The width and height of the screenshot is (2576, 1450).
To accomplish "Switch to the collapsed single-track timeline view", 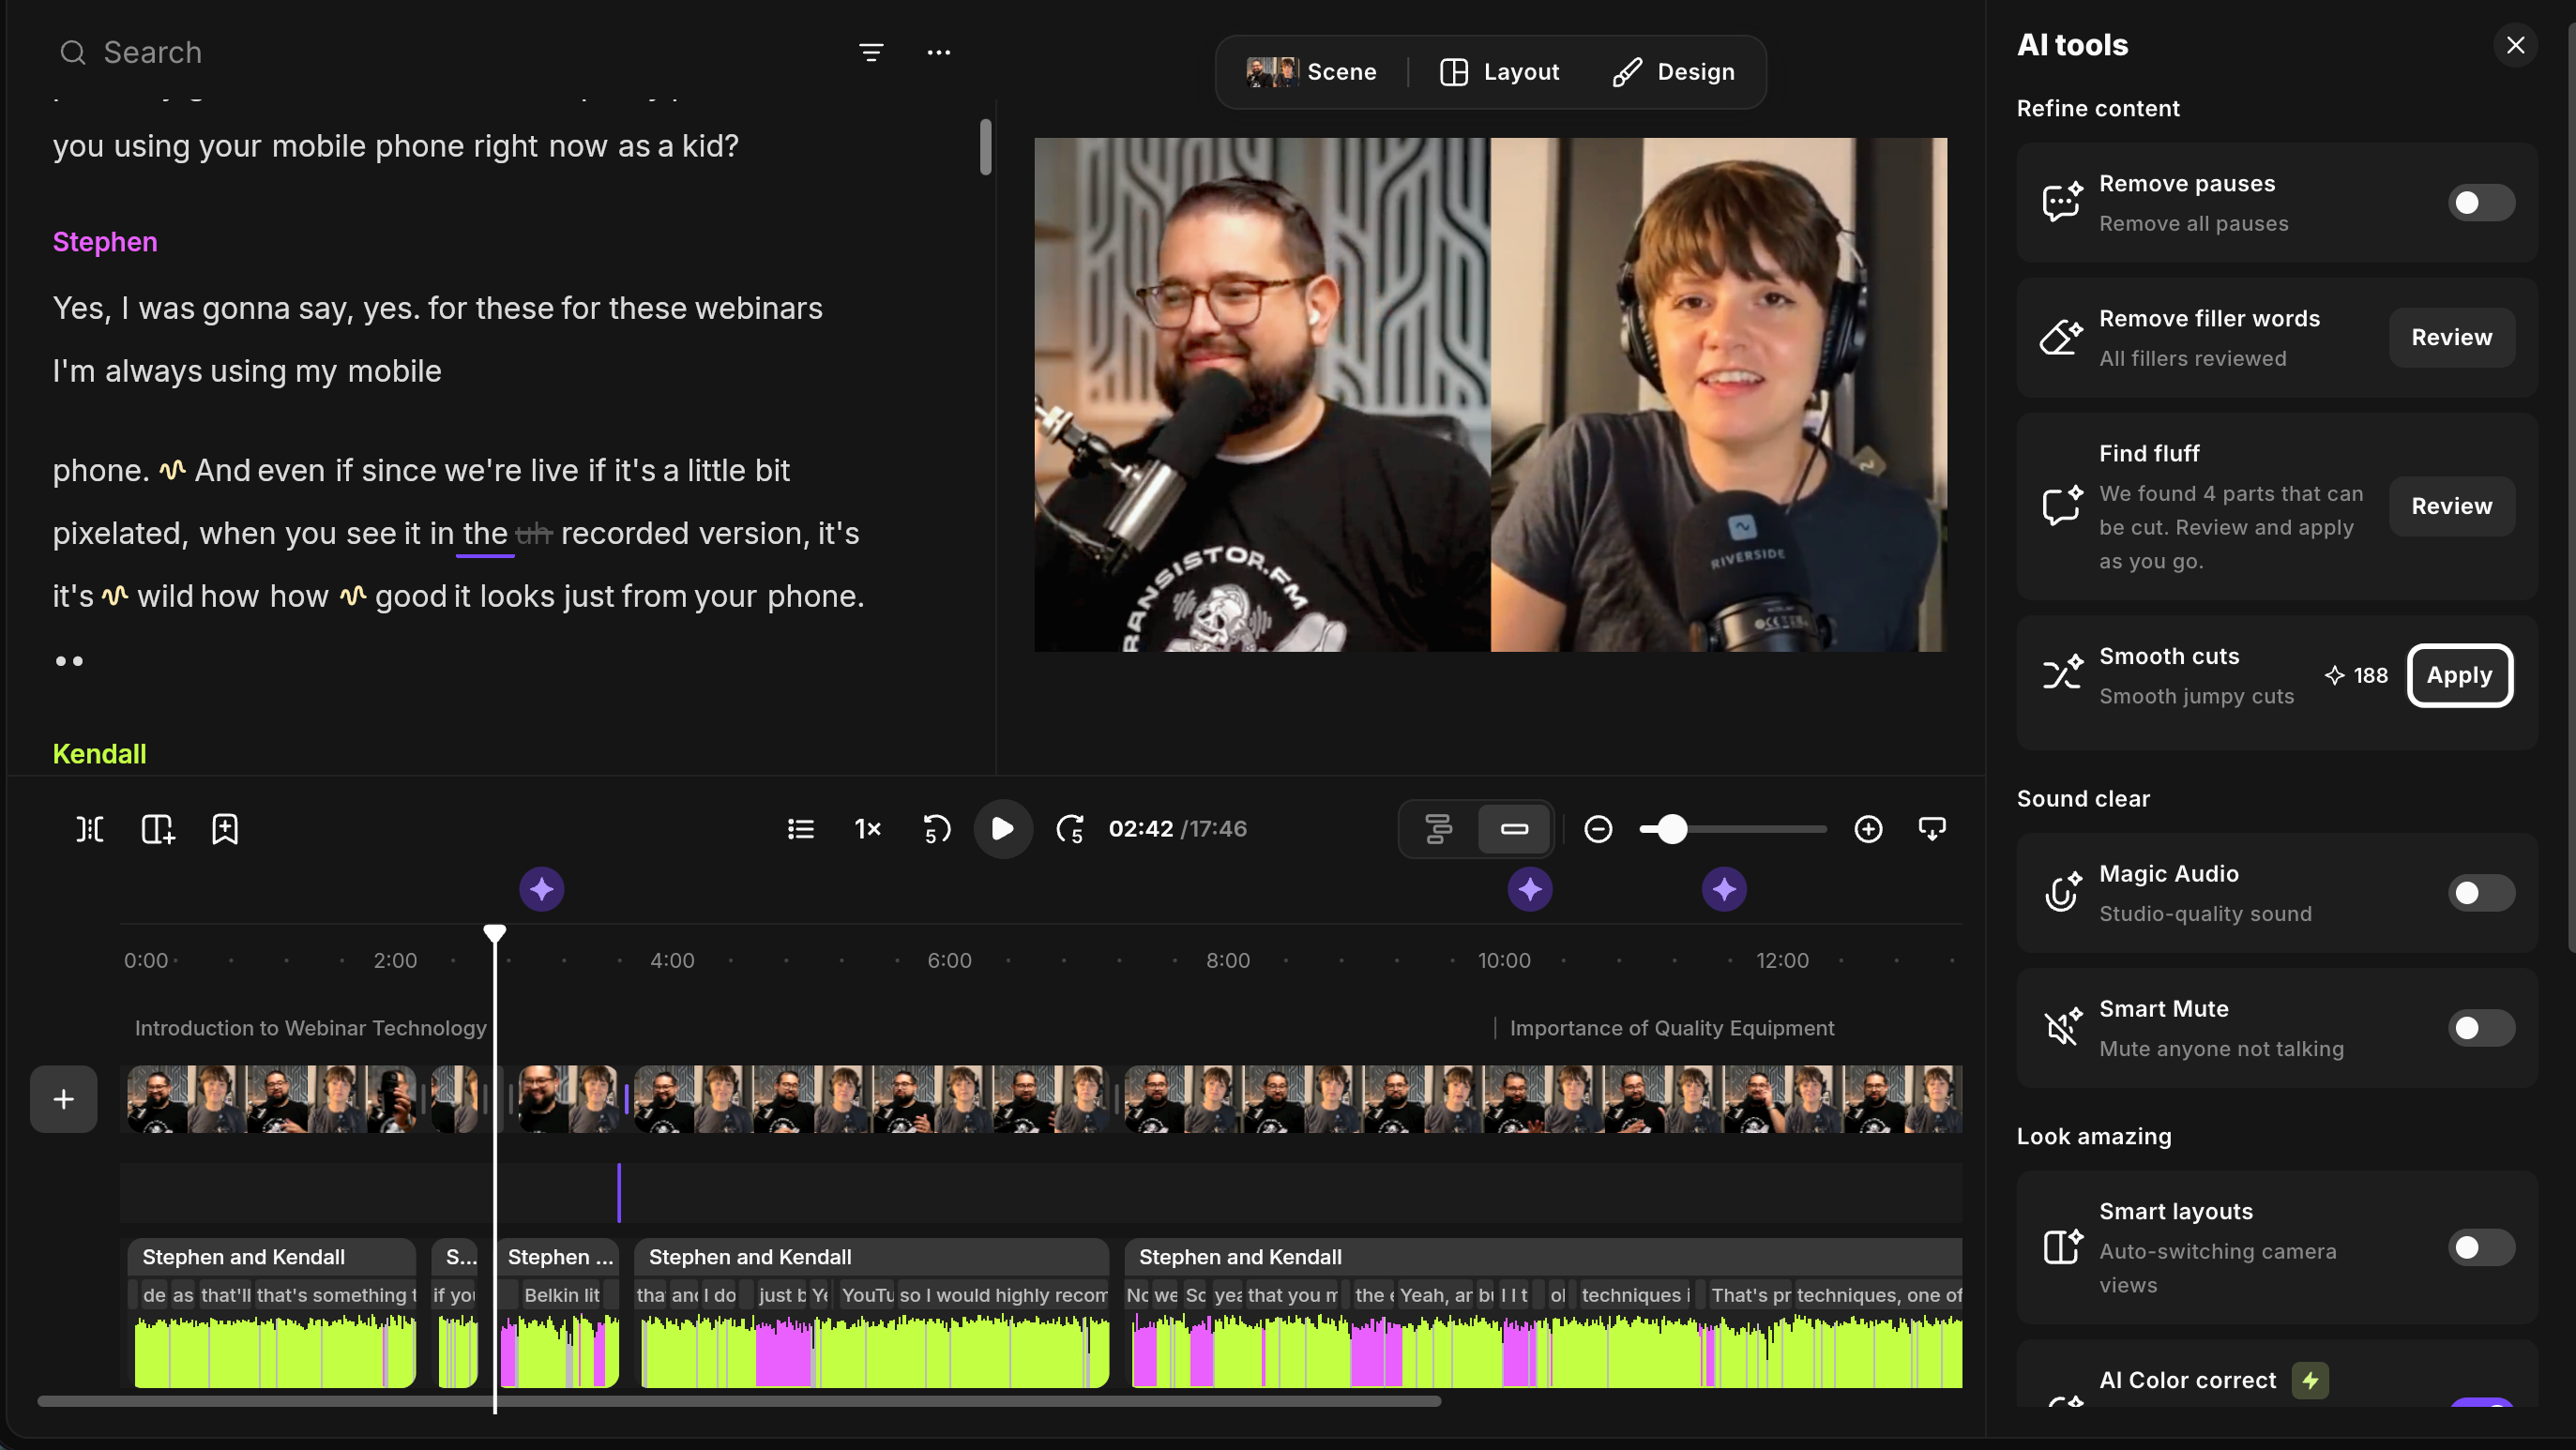I will tap(1514, 829).
